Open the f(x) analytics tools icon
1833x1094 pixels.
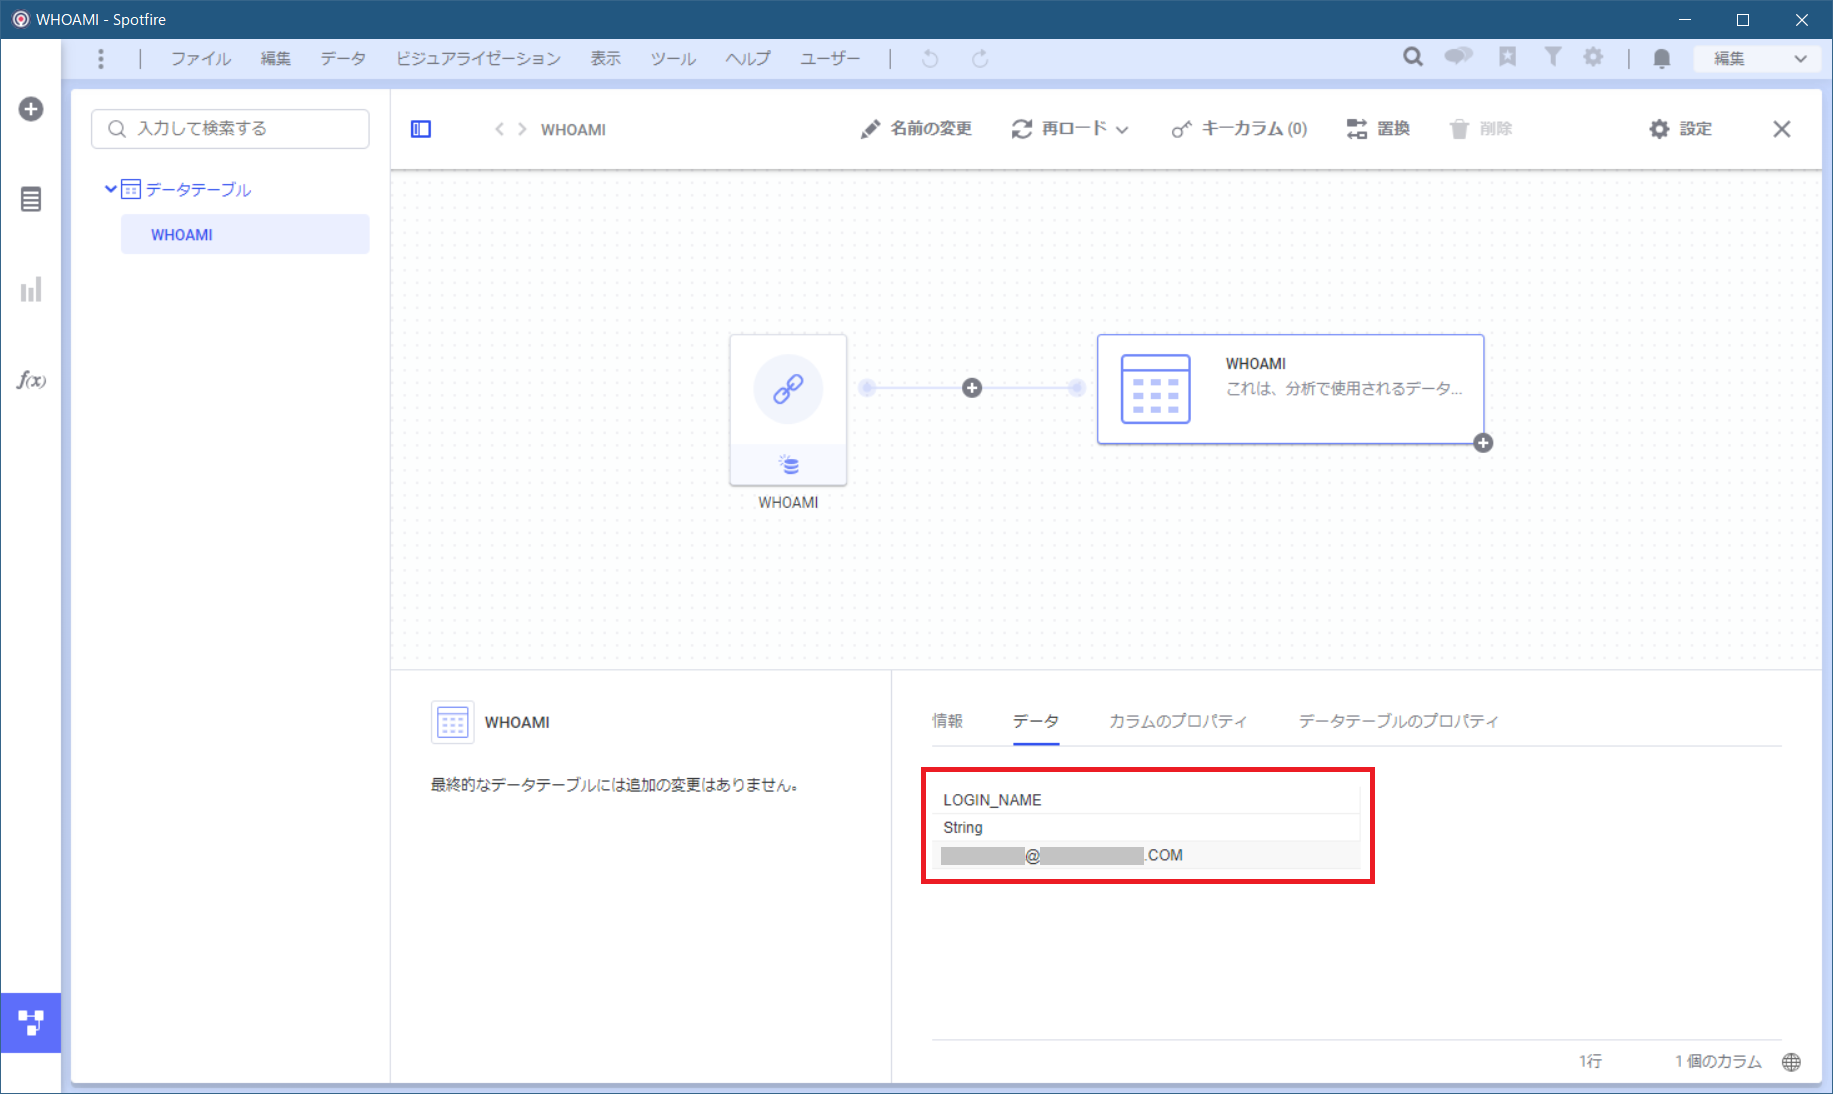click(31, 380)
